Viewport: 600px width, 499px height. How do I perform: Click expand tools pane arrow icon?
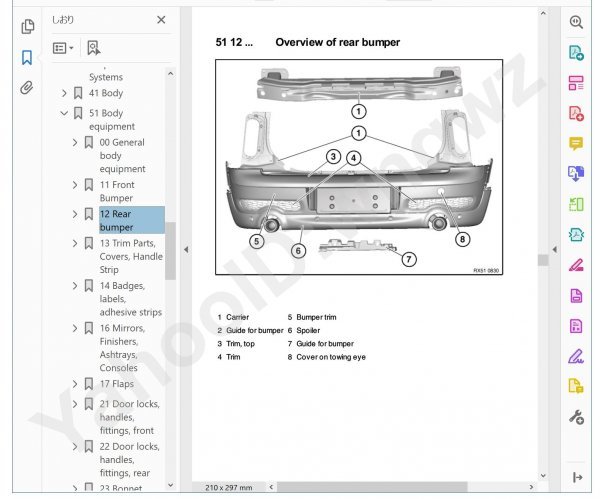point(577,477)
